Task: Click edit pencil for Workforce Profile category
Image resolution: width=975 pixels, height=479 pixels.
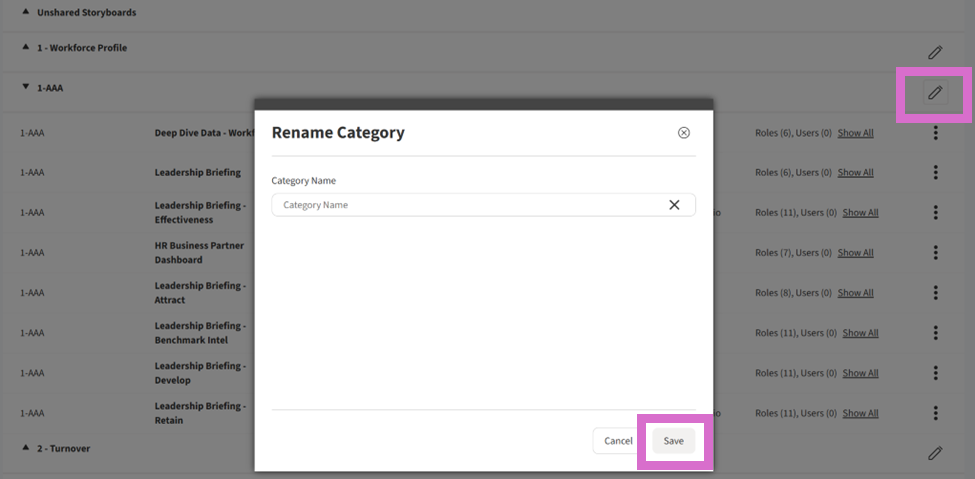Action: pyautogui.click(x=935, y=52)
